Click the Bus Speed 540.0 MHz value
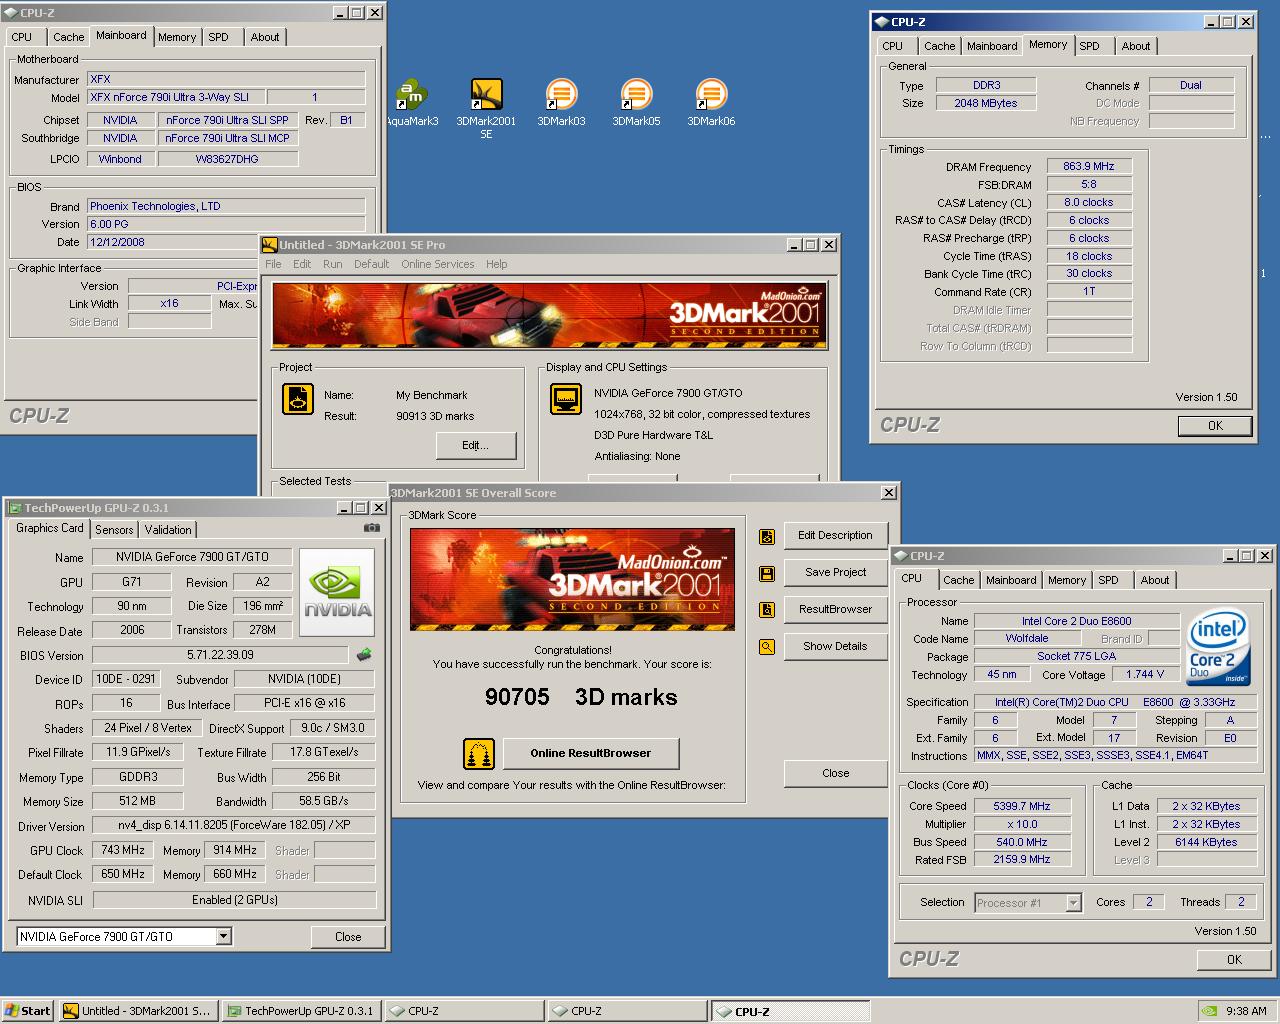Screen dimensions: 1280x1024 point(1021,842)
